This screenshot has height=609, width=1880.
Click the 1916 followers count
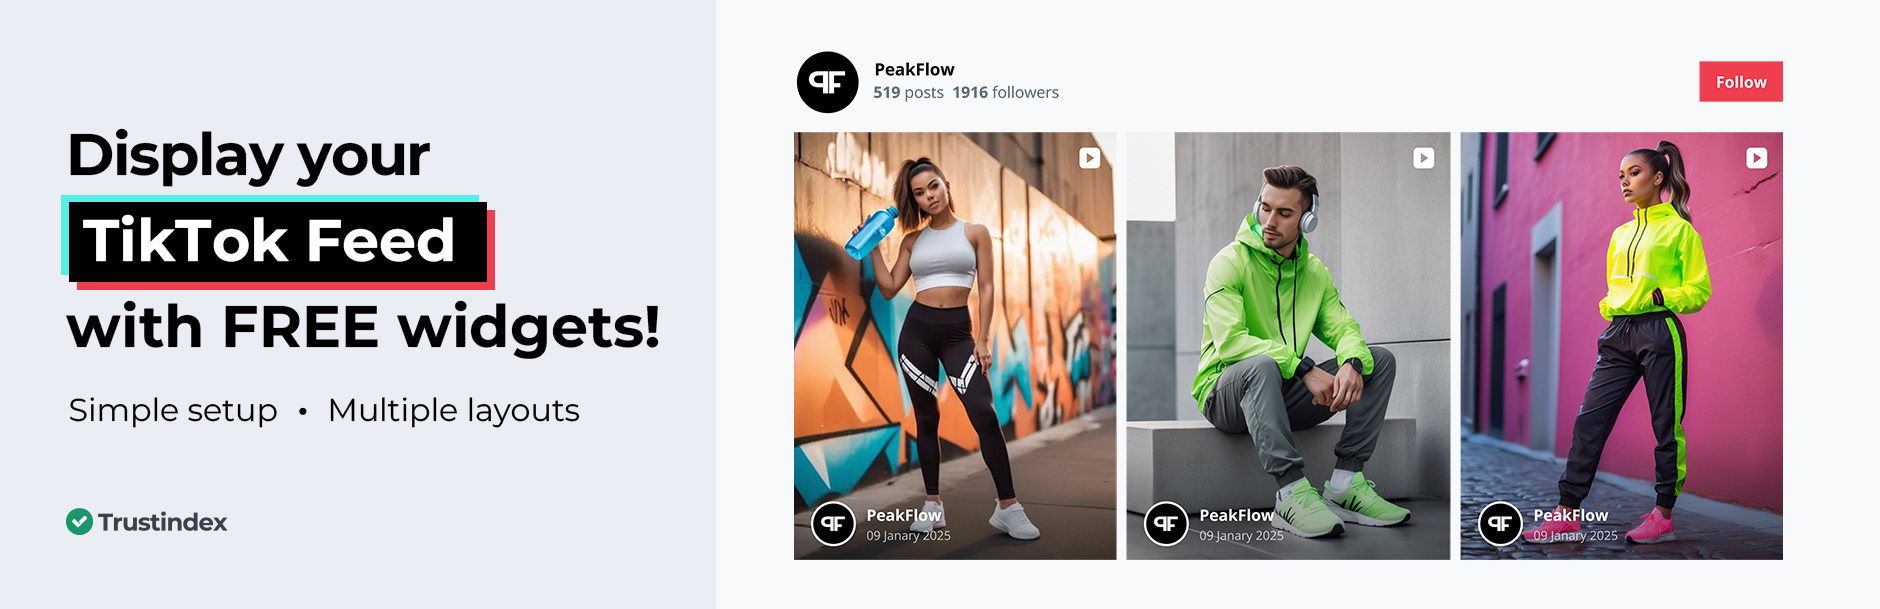pyautogui.click(x=1005, y=92)
